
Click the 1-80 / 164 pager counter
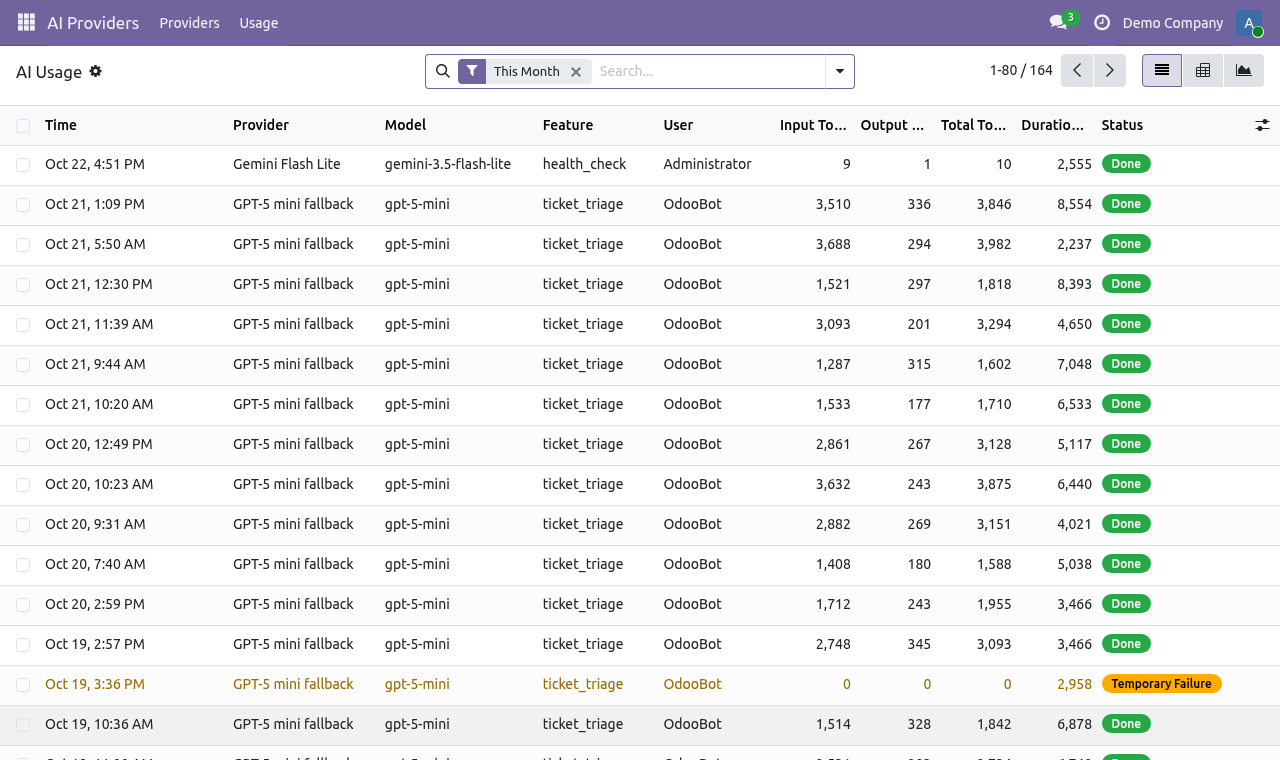(x=1021, y=70)
